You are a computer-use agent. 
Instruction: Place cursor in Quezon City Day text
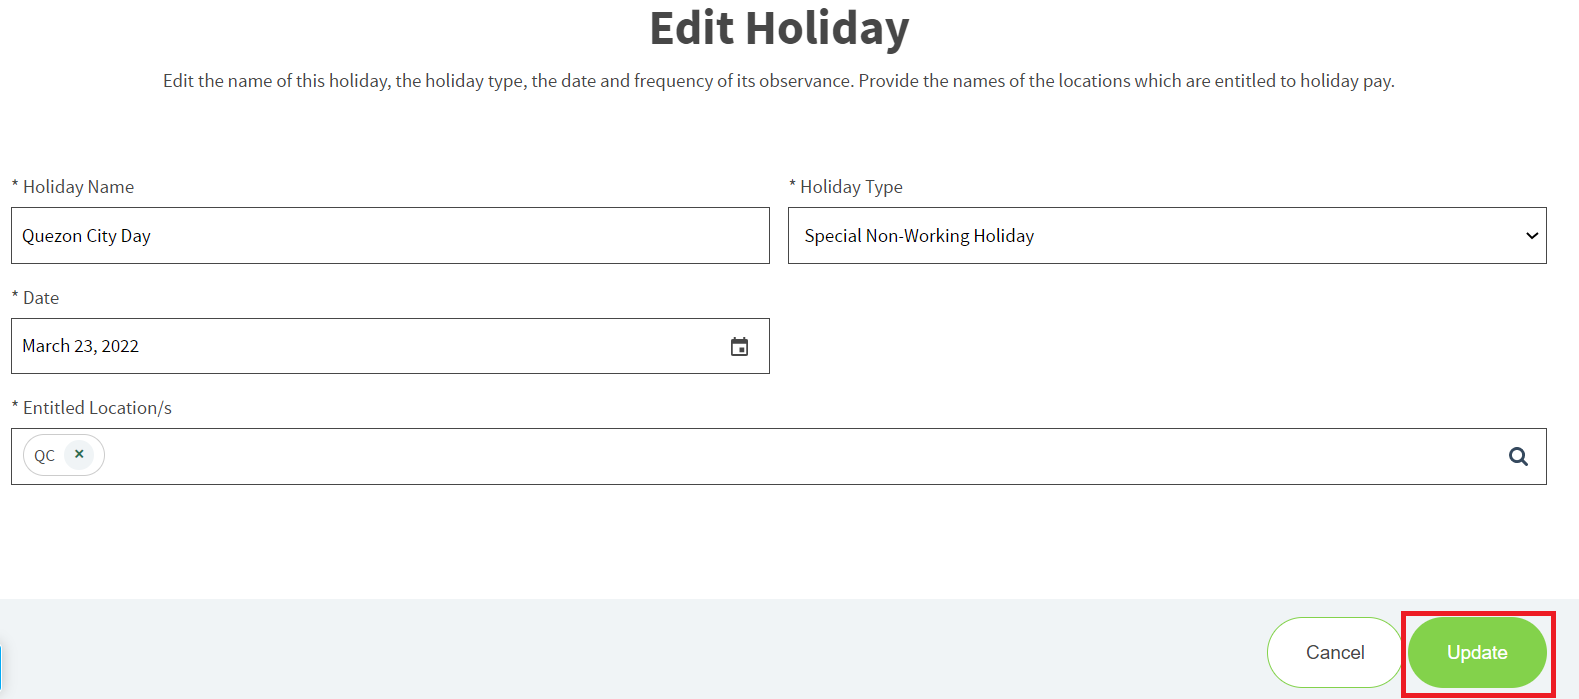(86, 236)
